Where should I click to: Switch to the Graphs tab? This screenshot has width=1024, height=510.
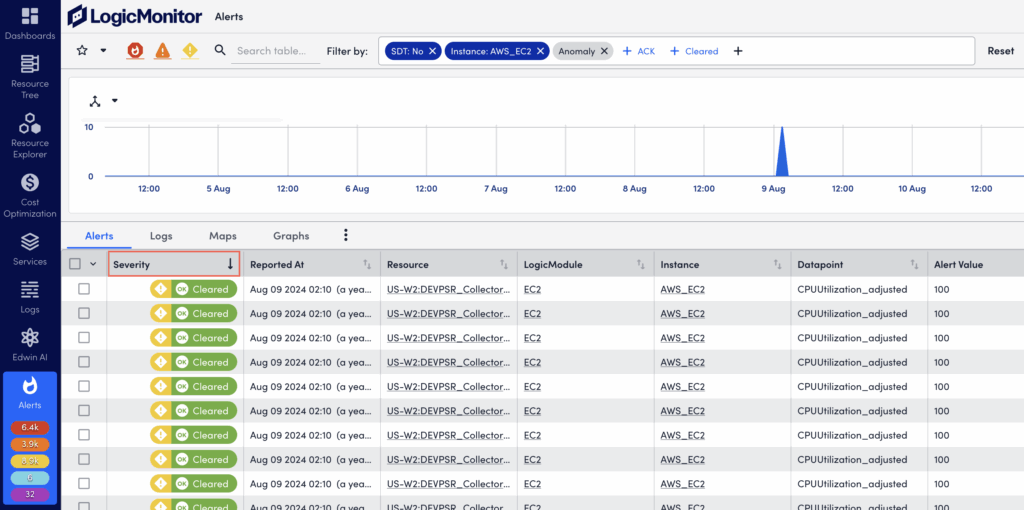click(291, 236)
